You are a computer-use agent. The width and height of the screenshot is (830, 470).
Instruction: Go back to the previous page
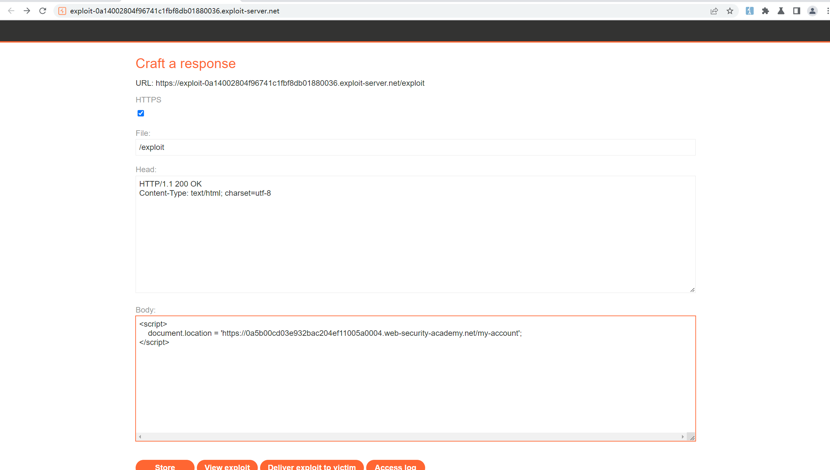click(x=11, y=11)
